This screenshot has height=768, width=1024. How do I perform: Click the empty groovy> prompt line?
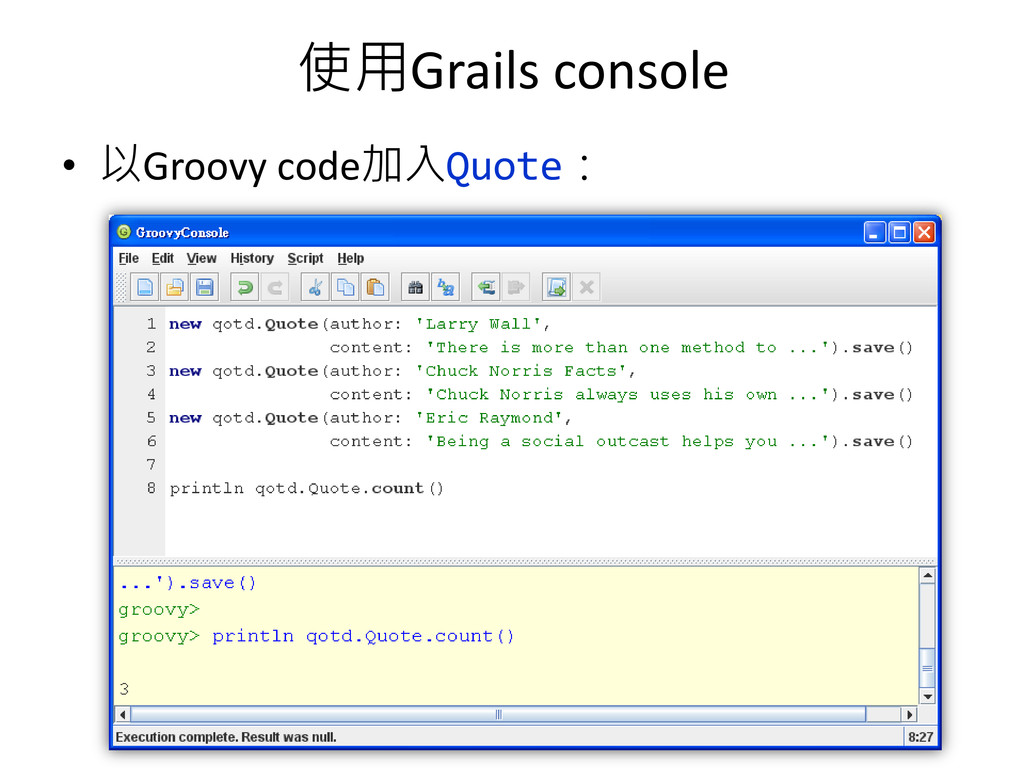[x=159, y=610]
